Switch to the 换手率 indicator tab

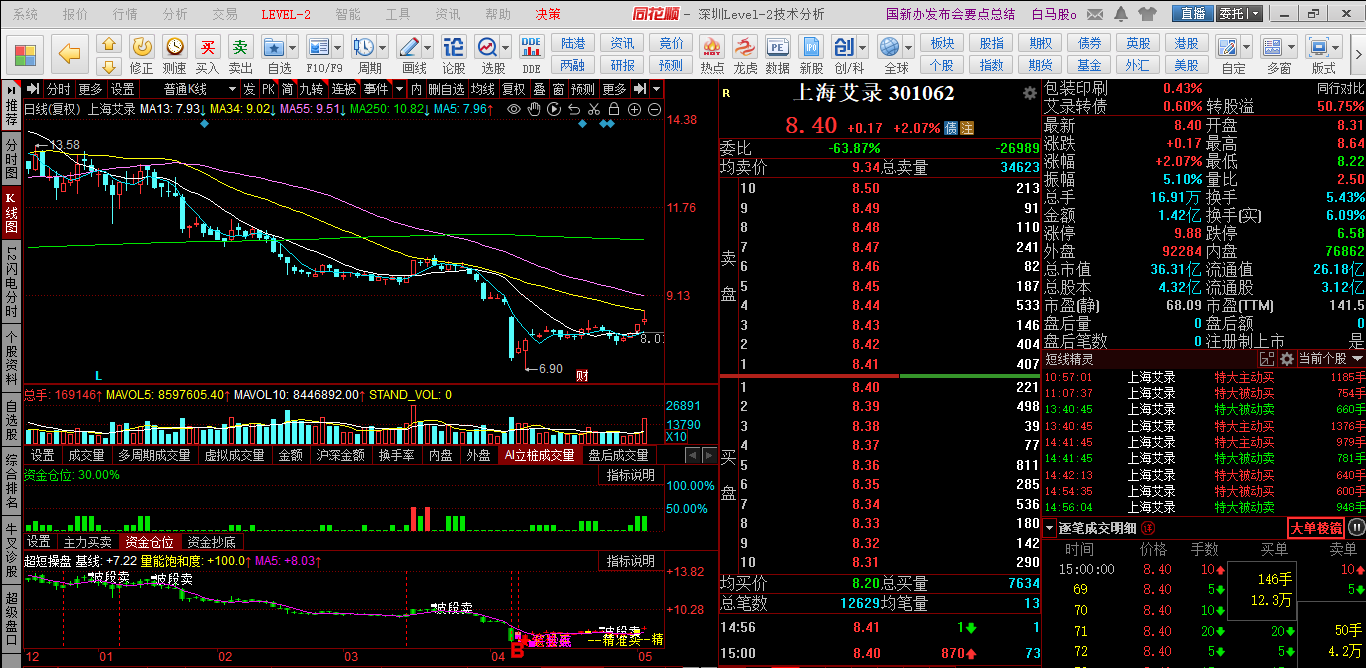[396, 455]
